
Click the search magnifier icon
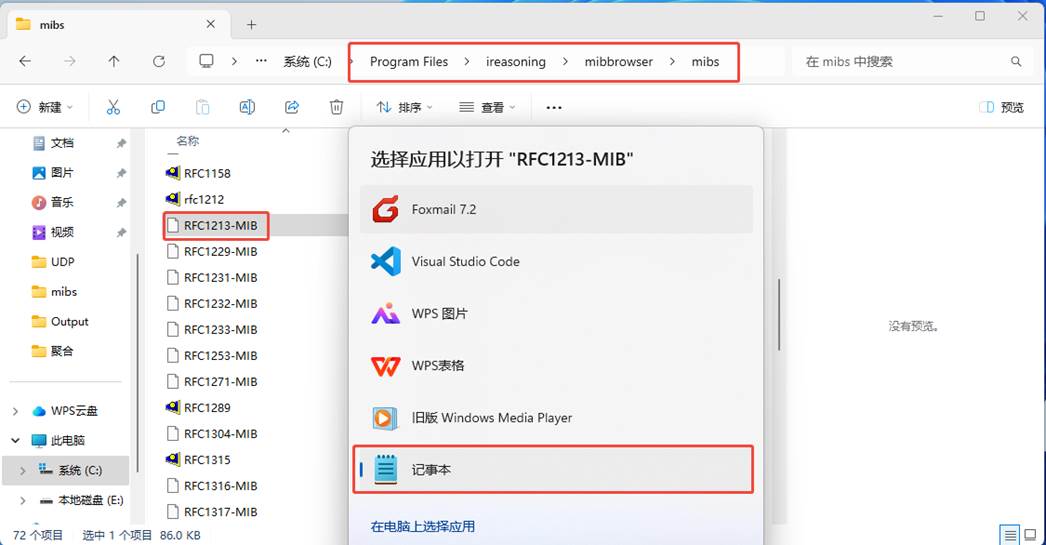(x=1016, y=61)
